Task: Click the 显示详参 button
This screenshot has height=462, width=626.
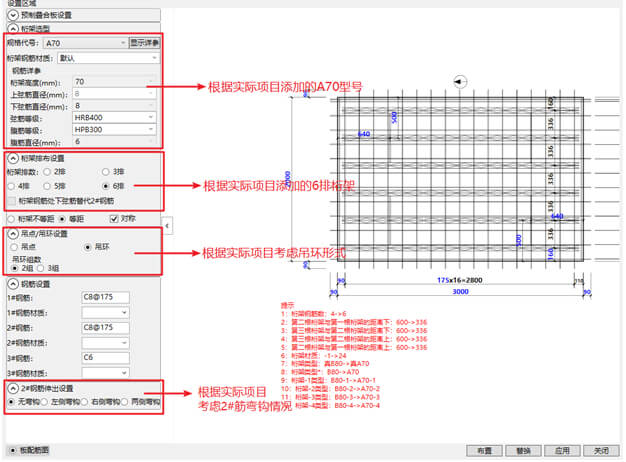Action: coord(145,43)
